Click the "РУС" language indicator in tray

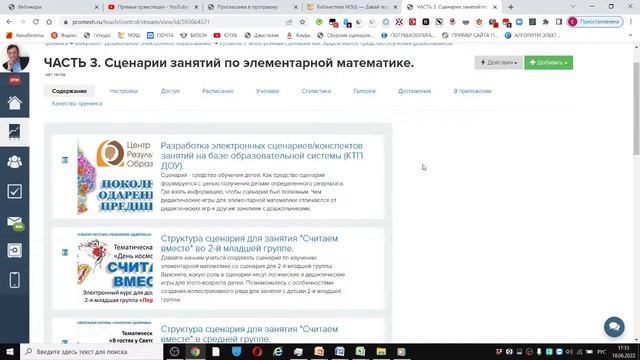[x=602, y=351]
